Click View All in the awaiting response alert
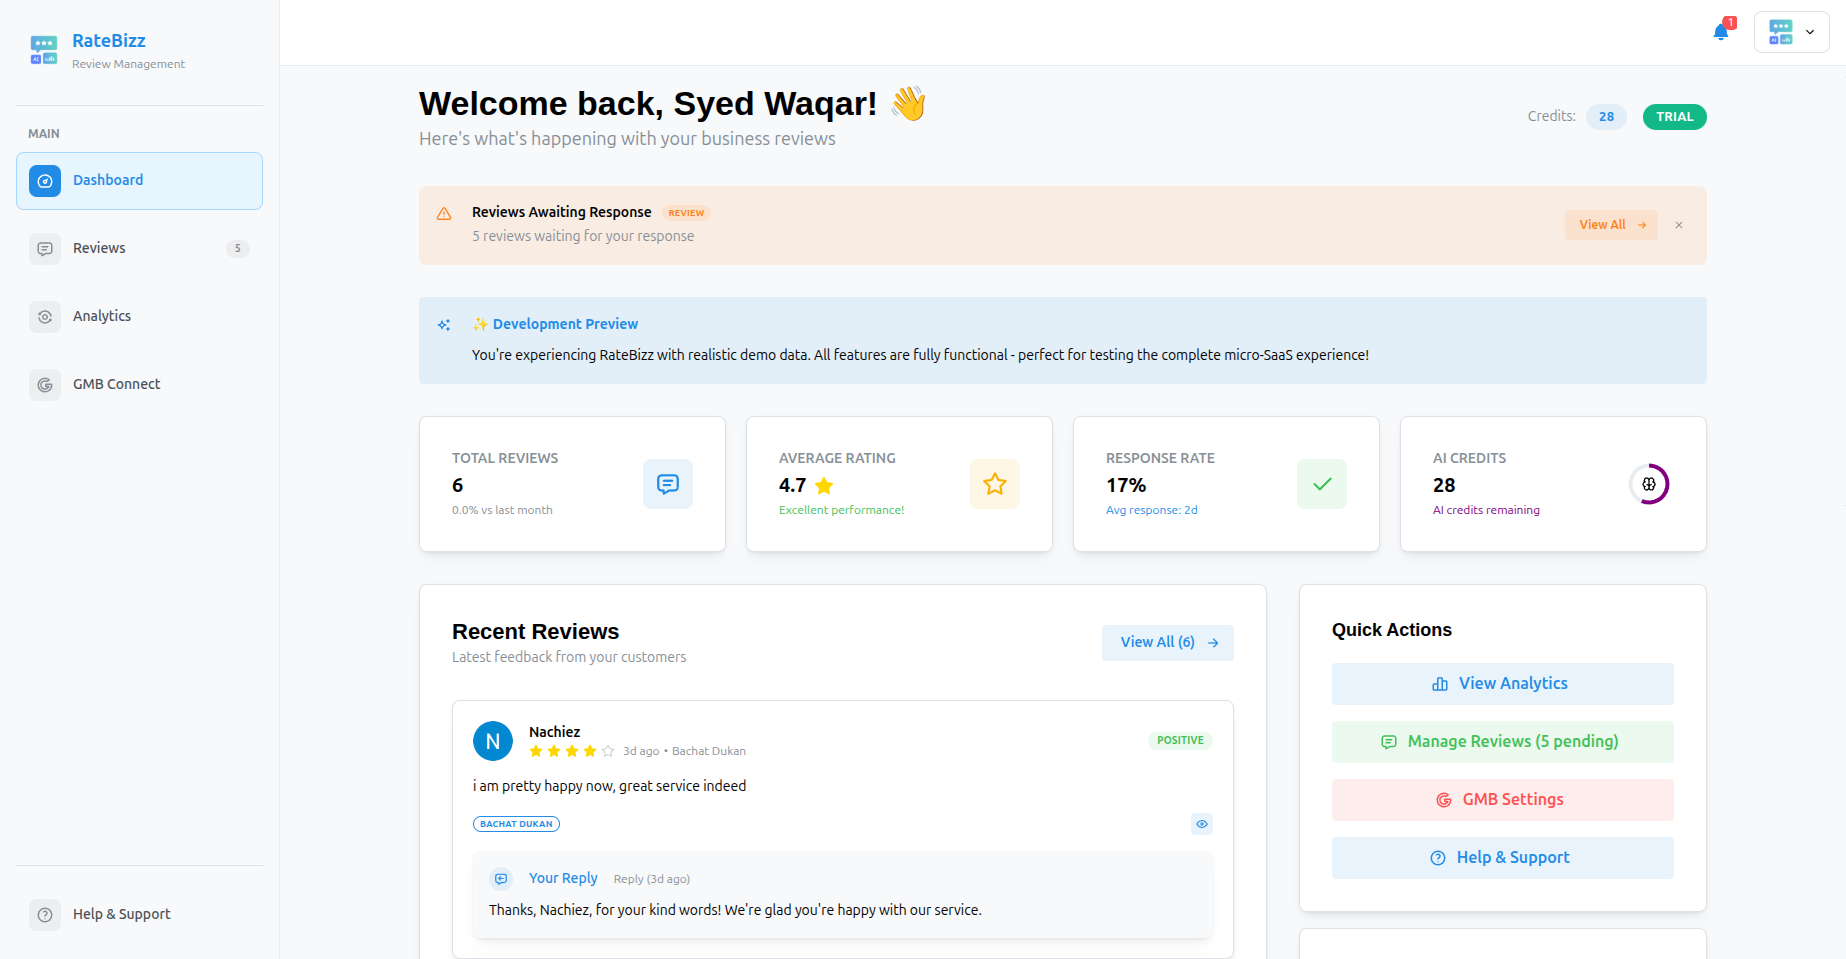The height and width of the screenshot is (959, 1846). coord(1610,225)
